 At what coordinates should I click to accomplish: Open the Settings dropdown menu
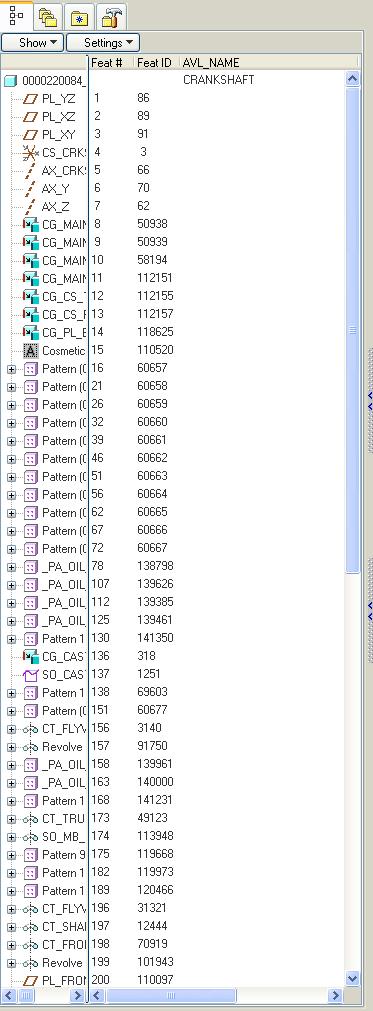click(x=103, y=43)
